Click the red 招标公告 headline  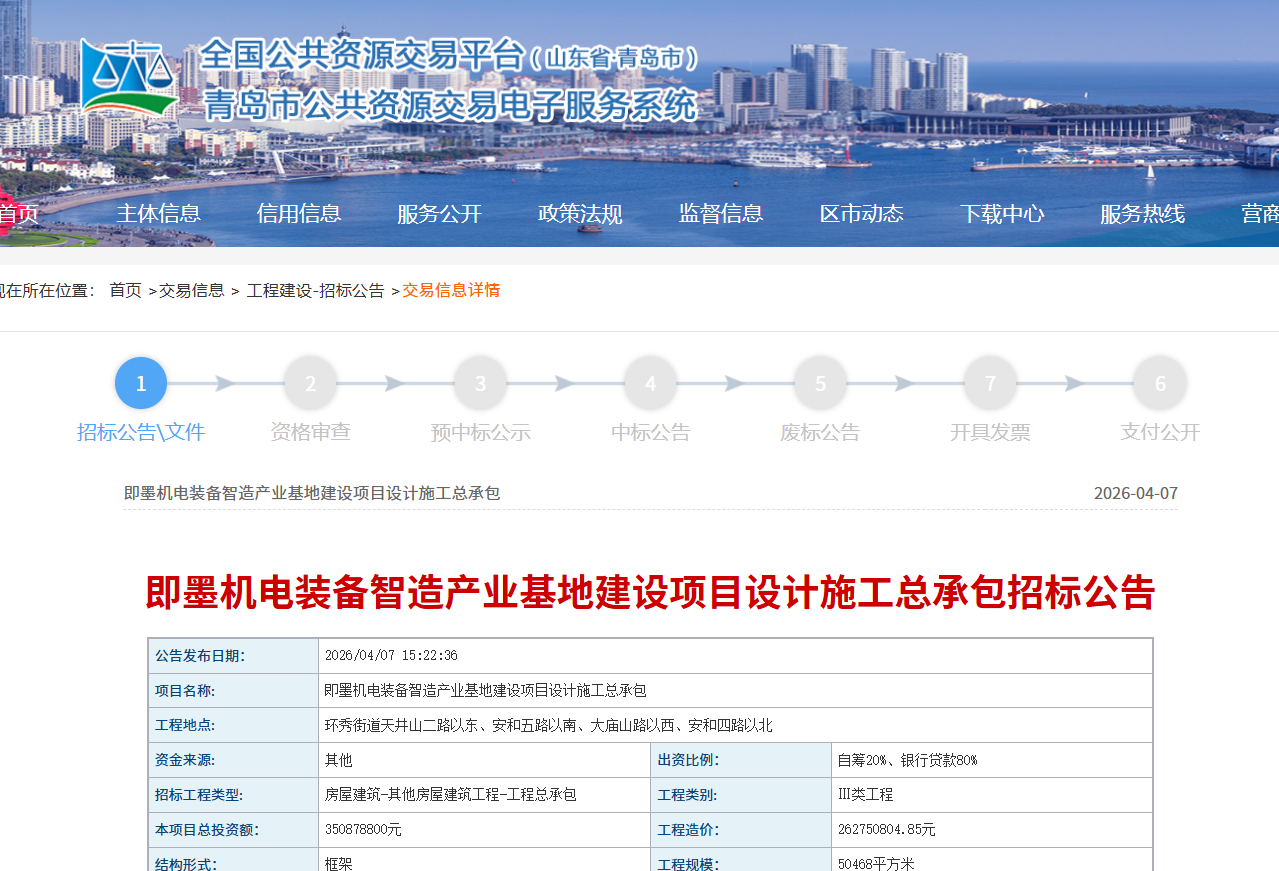tap(650, 592)
